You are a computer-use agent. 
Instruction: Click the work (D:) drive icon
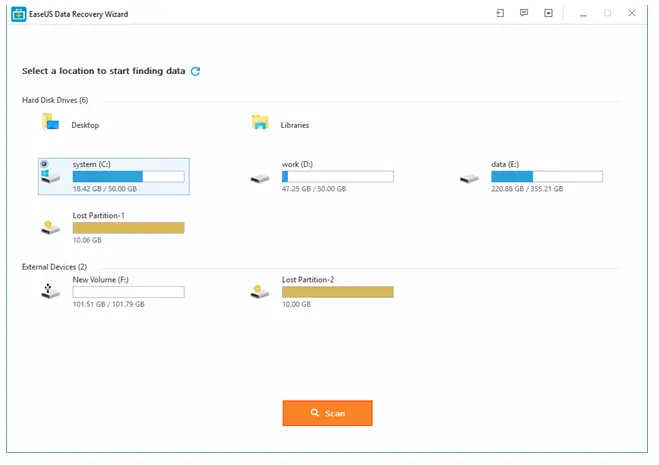(260, 179)
